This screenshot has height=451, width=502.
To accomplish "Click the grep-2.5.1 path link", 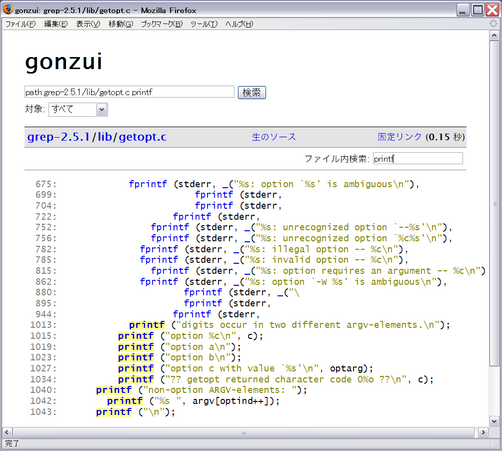I will tap(58, 137).
